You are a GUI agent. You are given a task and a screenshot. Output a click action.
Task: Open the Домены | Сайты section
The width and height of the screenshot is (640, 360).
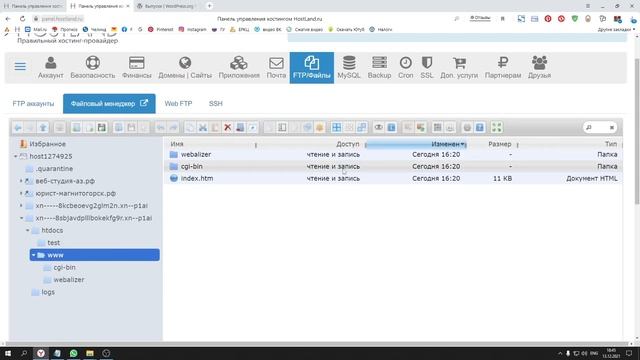[x=185, y=68]
